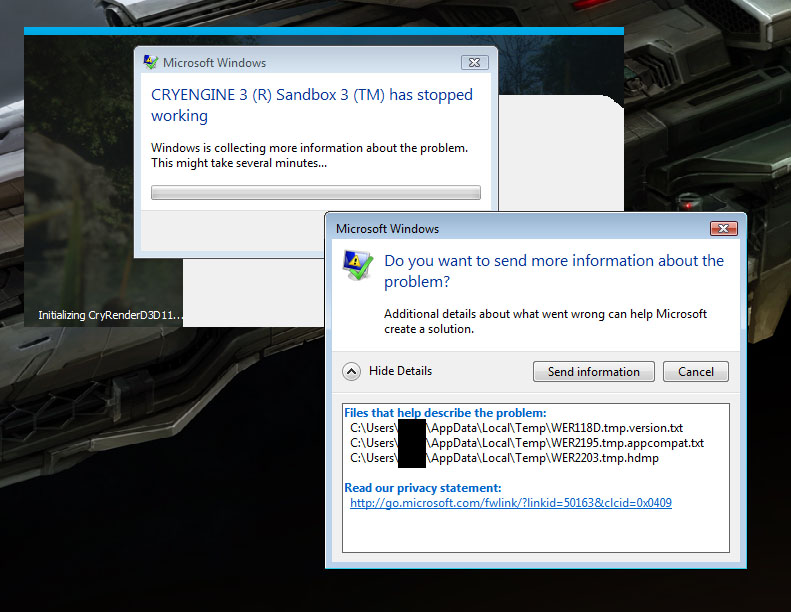The image size is (791, 612).
Task: Click the small title bar icon of the stopped working dialog
Action: click(x=150, y=62)
